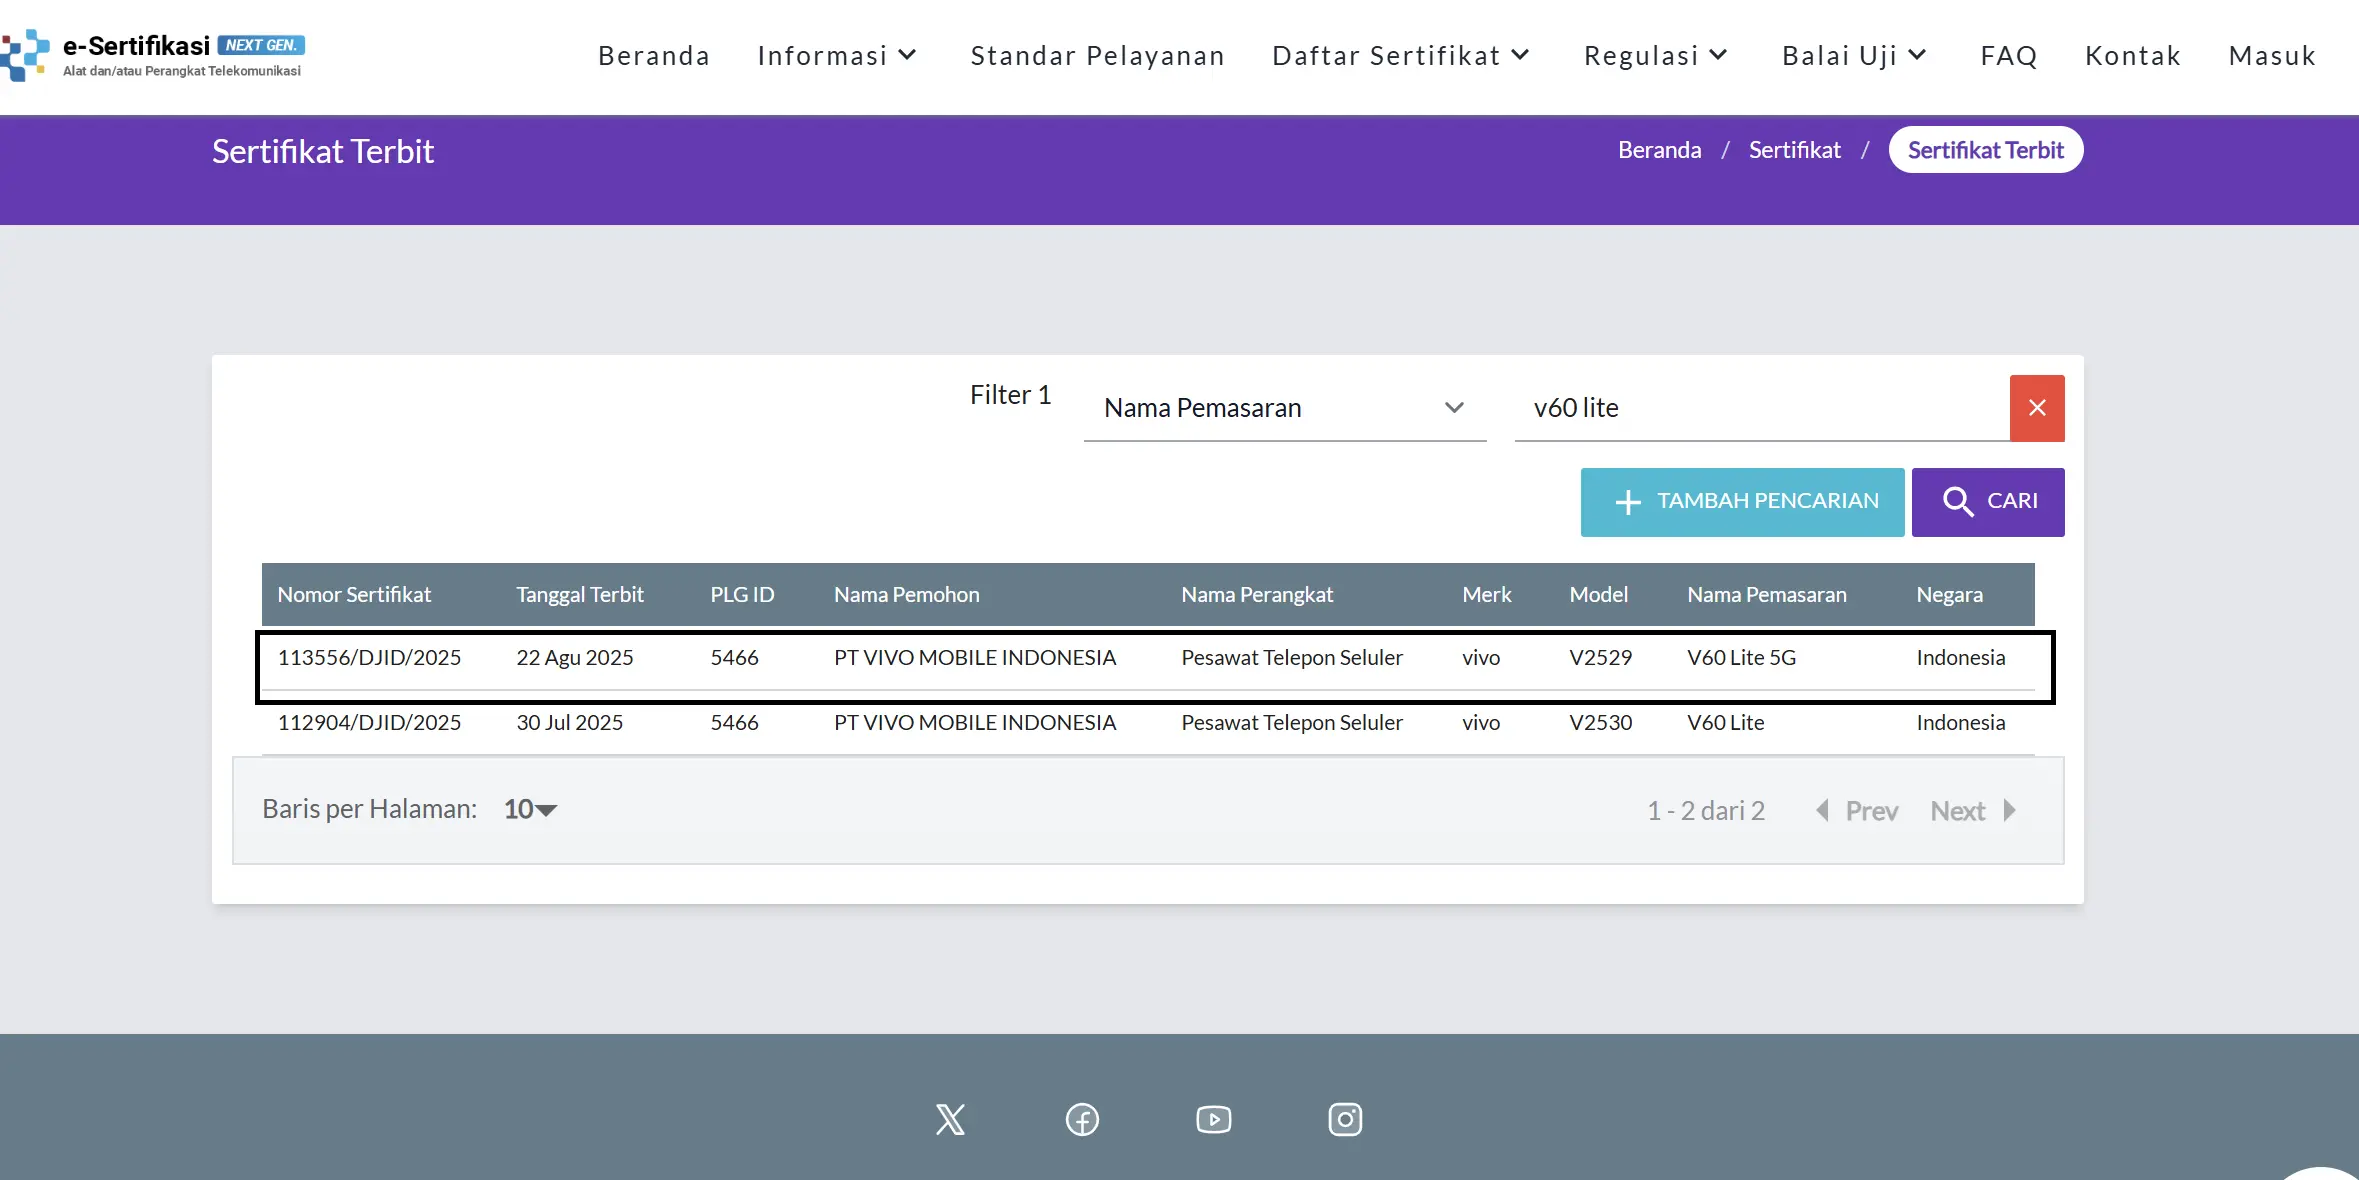2359x1180 pixels.
Task: Remove Filter 1 with red X
Action: tap(2036, 408)
